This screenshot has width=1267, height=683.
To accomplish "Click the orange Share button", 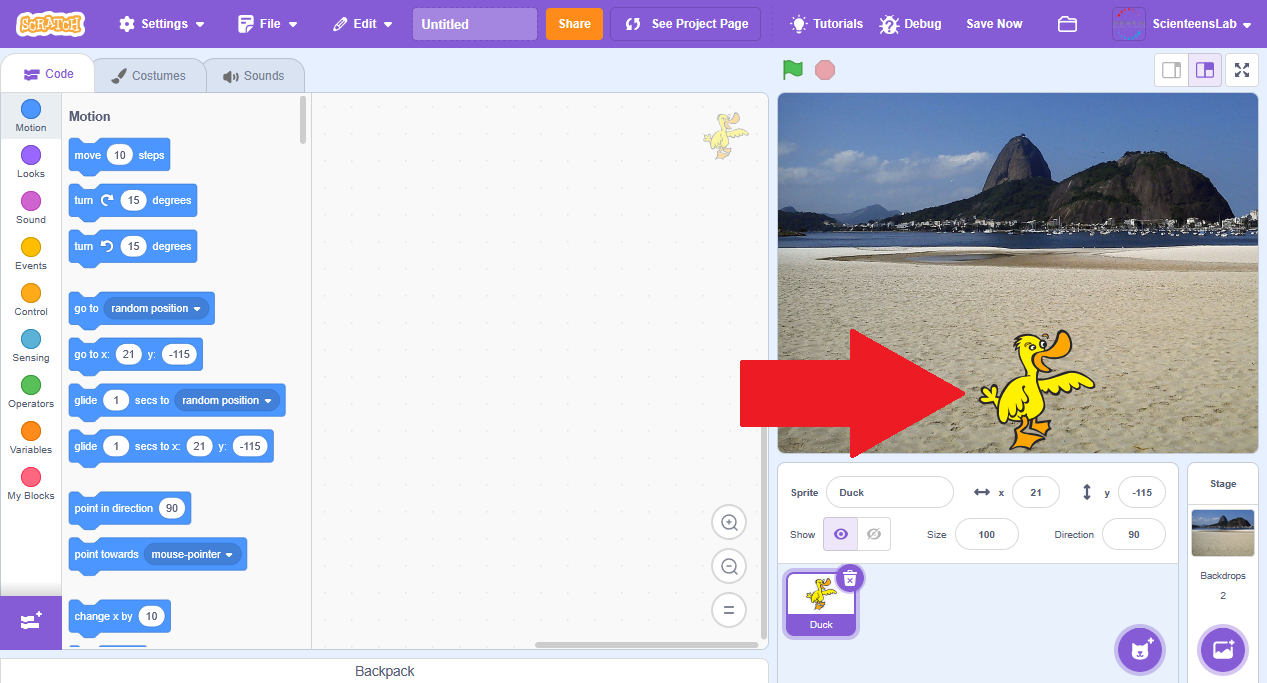I will tap(574, 24).
